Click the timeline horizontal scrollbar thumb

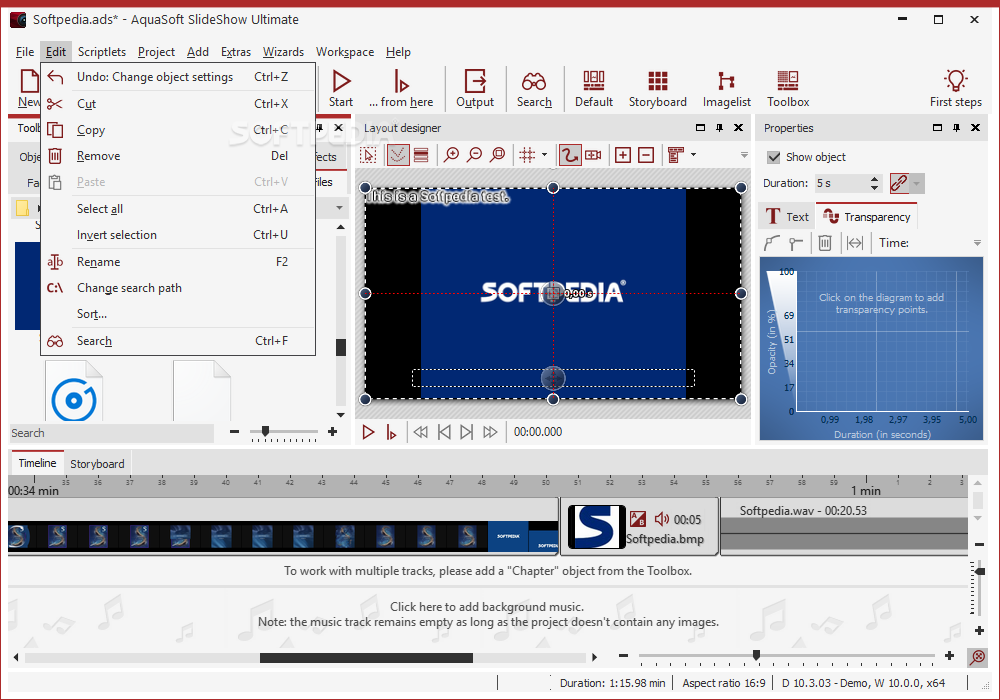[x=366, y=657]
